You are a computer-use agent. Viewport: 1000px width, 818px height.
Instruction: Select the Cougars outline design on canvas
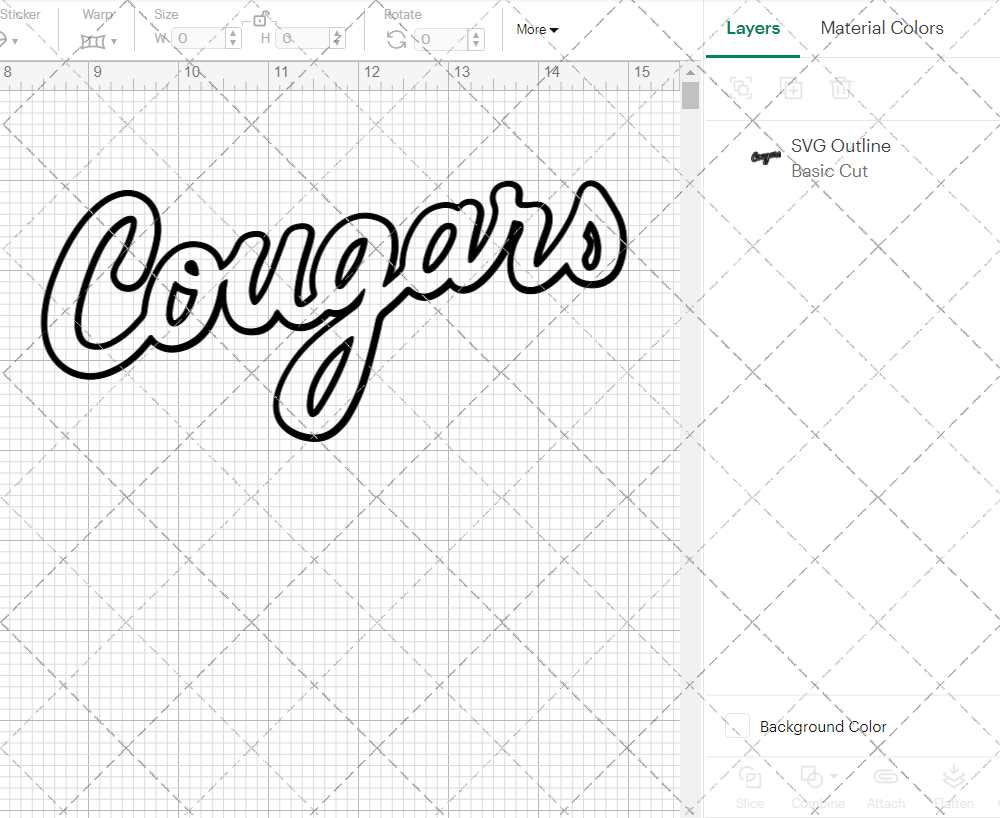point(335,310)
